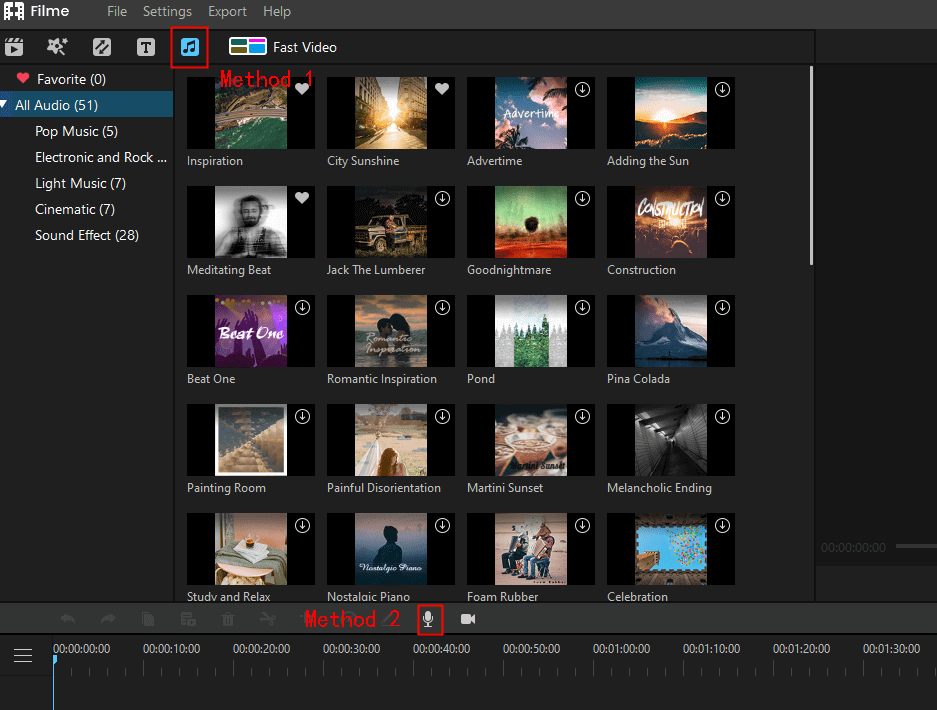Download the Pina Colada track
The image size is (937, 710).
(722, 307)
